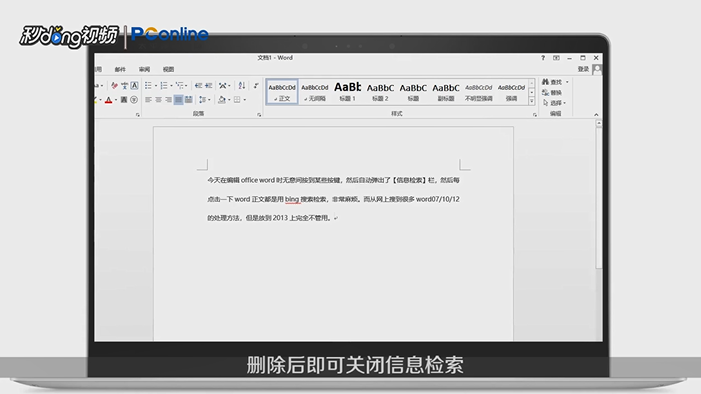Toggle Character Shading icon
Screen dimensions: 701x394
click(124, 100)
